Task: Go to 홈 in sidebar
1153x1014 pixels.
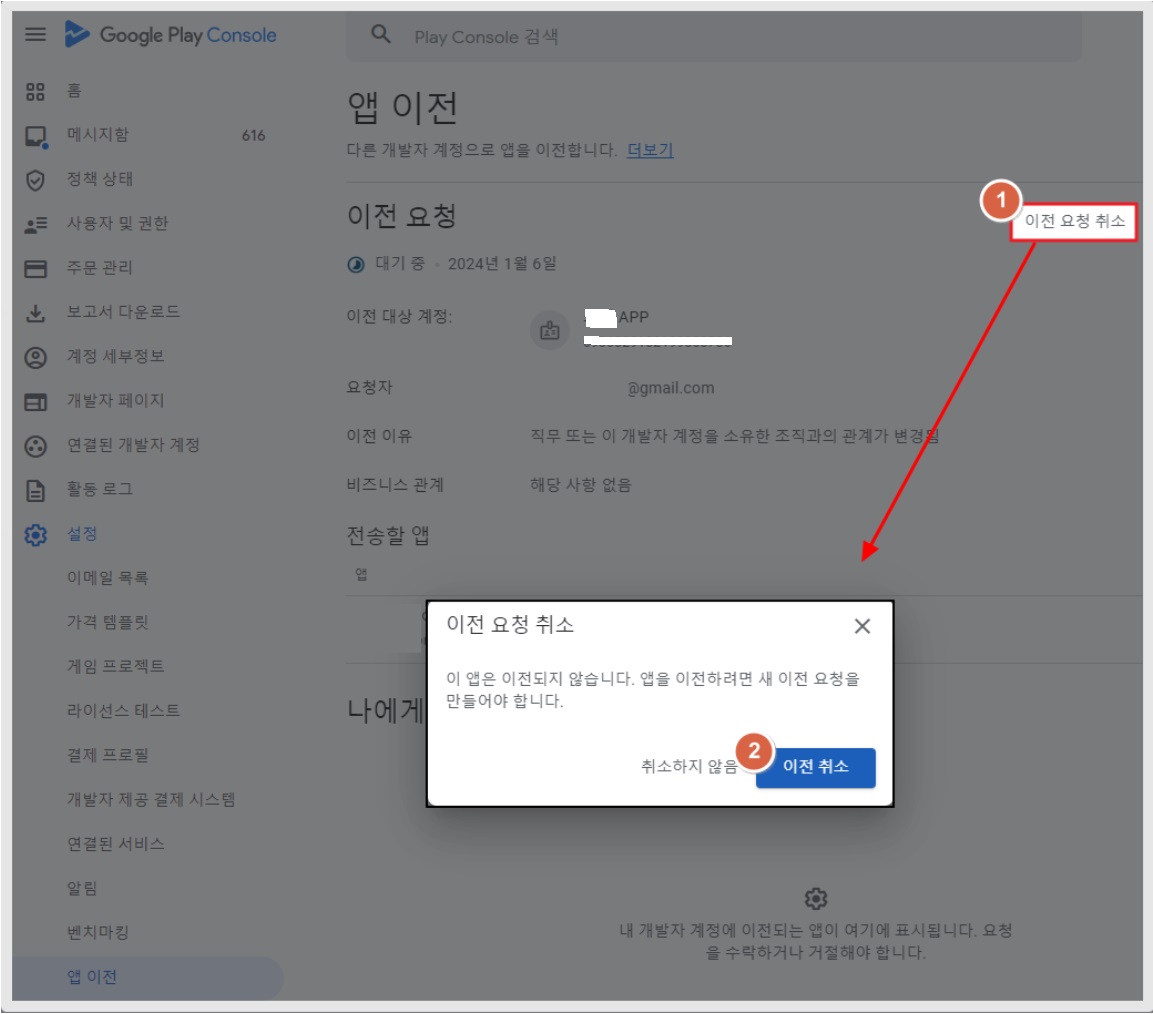Action: coord(74,90)
